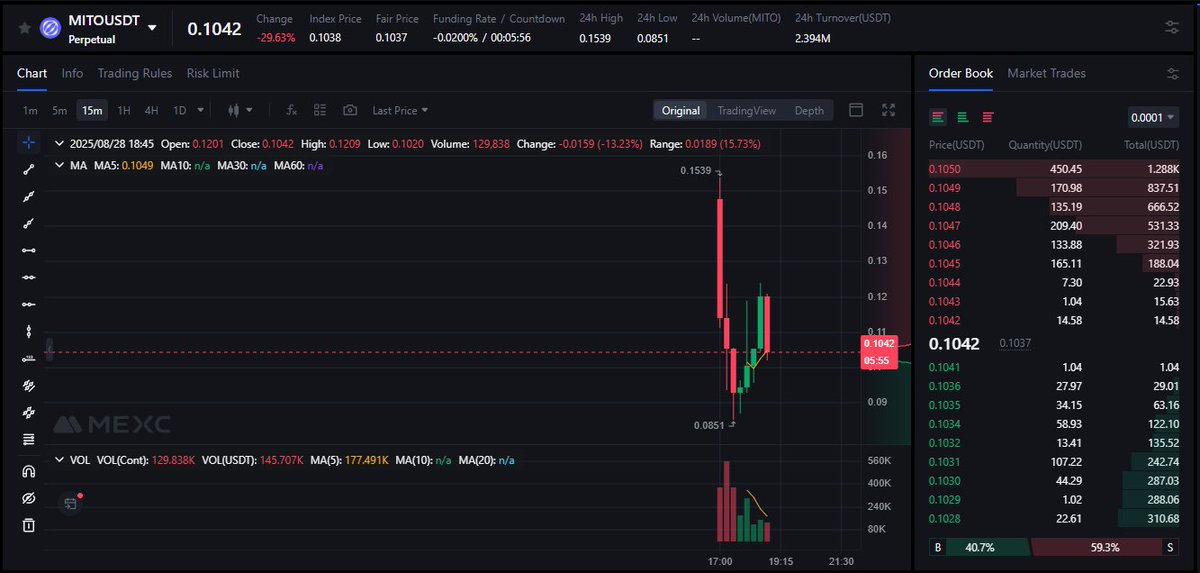The image size is (1200, 573).
Task: Collapse the MA indicator legend chevron
Action: tap(59, 165)
